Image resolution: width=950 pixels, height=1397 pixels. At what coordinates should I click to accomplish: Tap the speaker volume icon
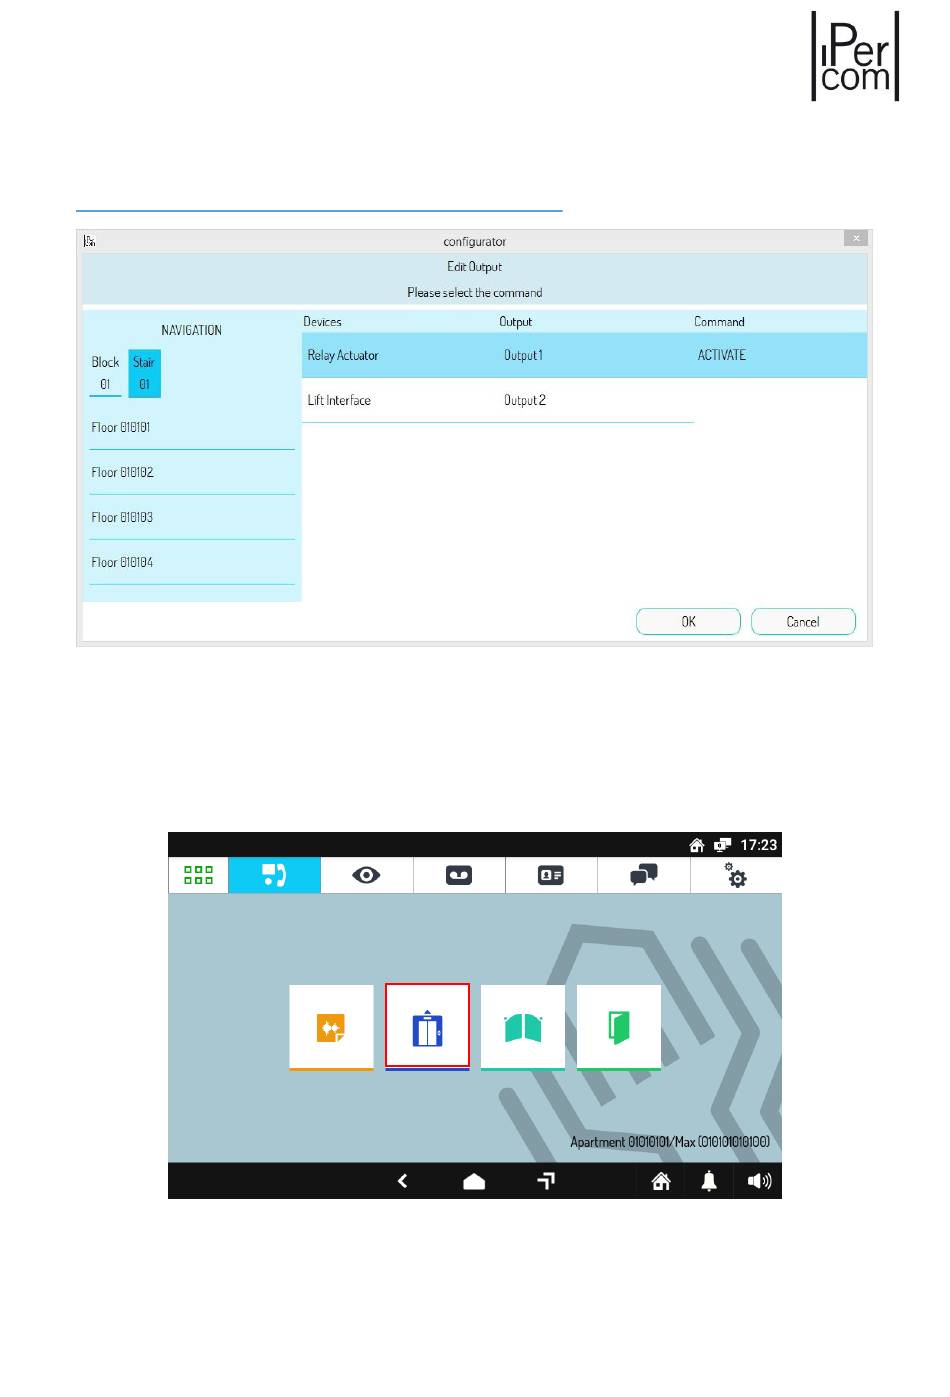pyautogui.click(x=759, y=1181)
